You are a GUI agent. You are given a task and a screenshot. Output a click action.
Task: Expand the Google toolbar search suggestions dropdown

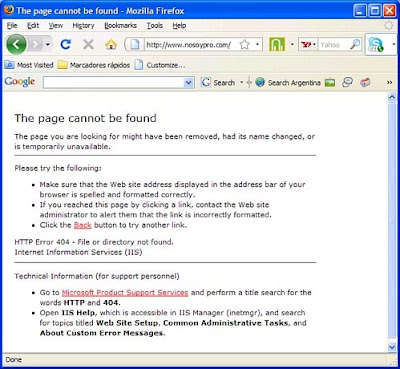[x=189, y=83]
